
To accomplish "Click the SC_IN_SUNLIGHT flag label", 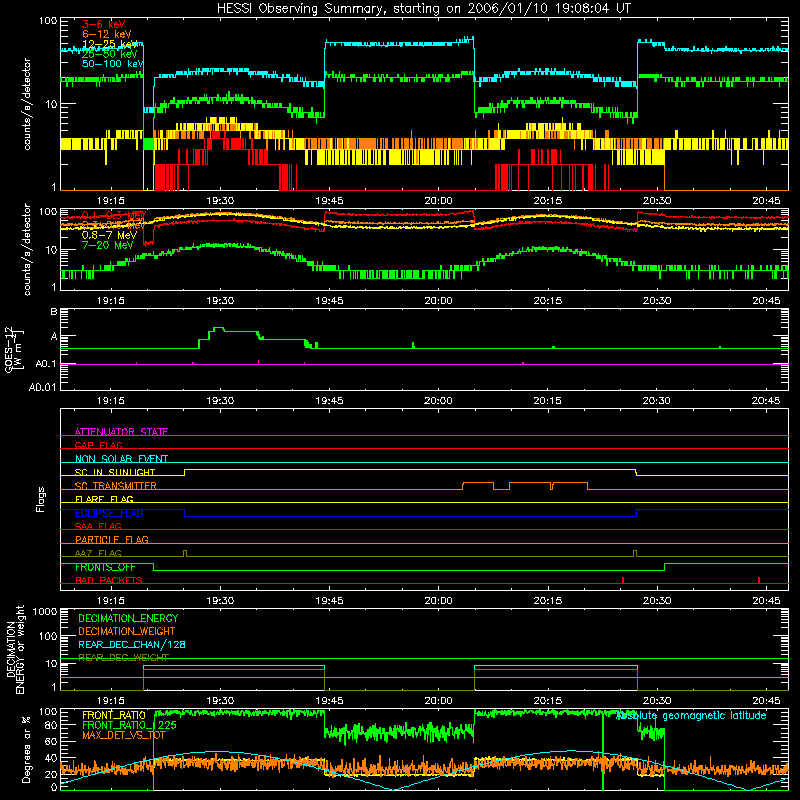I will tap(115, 472).
